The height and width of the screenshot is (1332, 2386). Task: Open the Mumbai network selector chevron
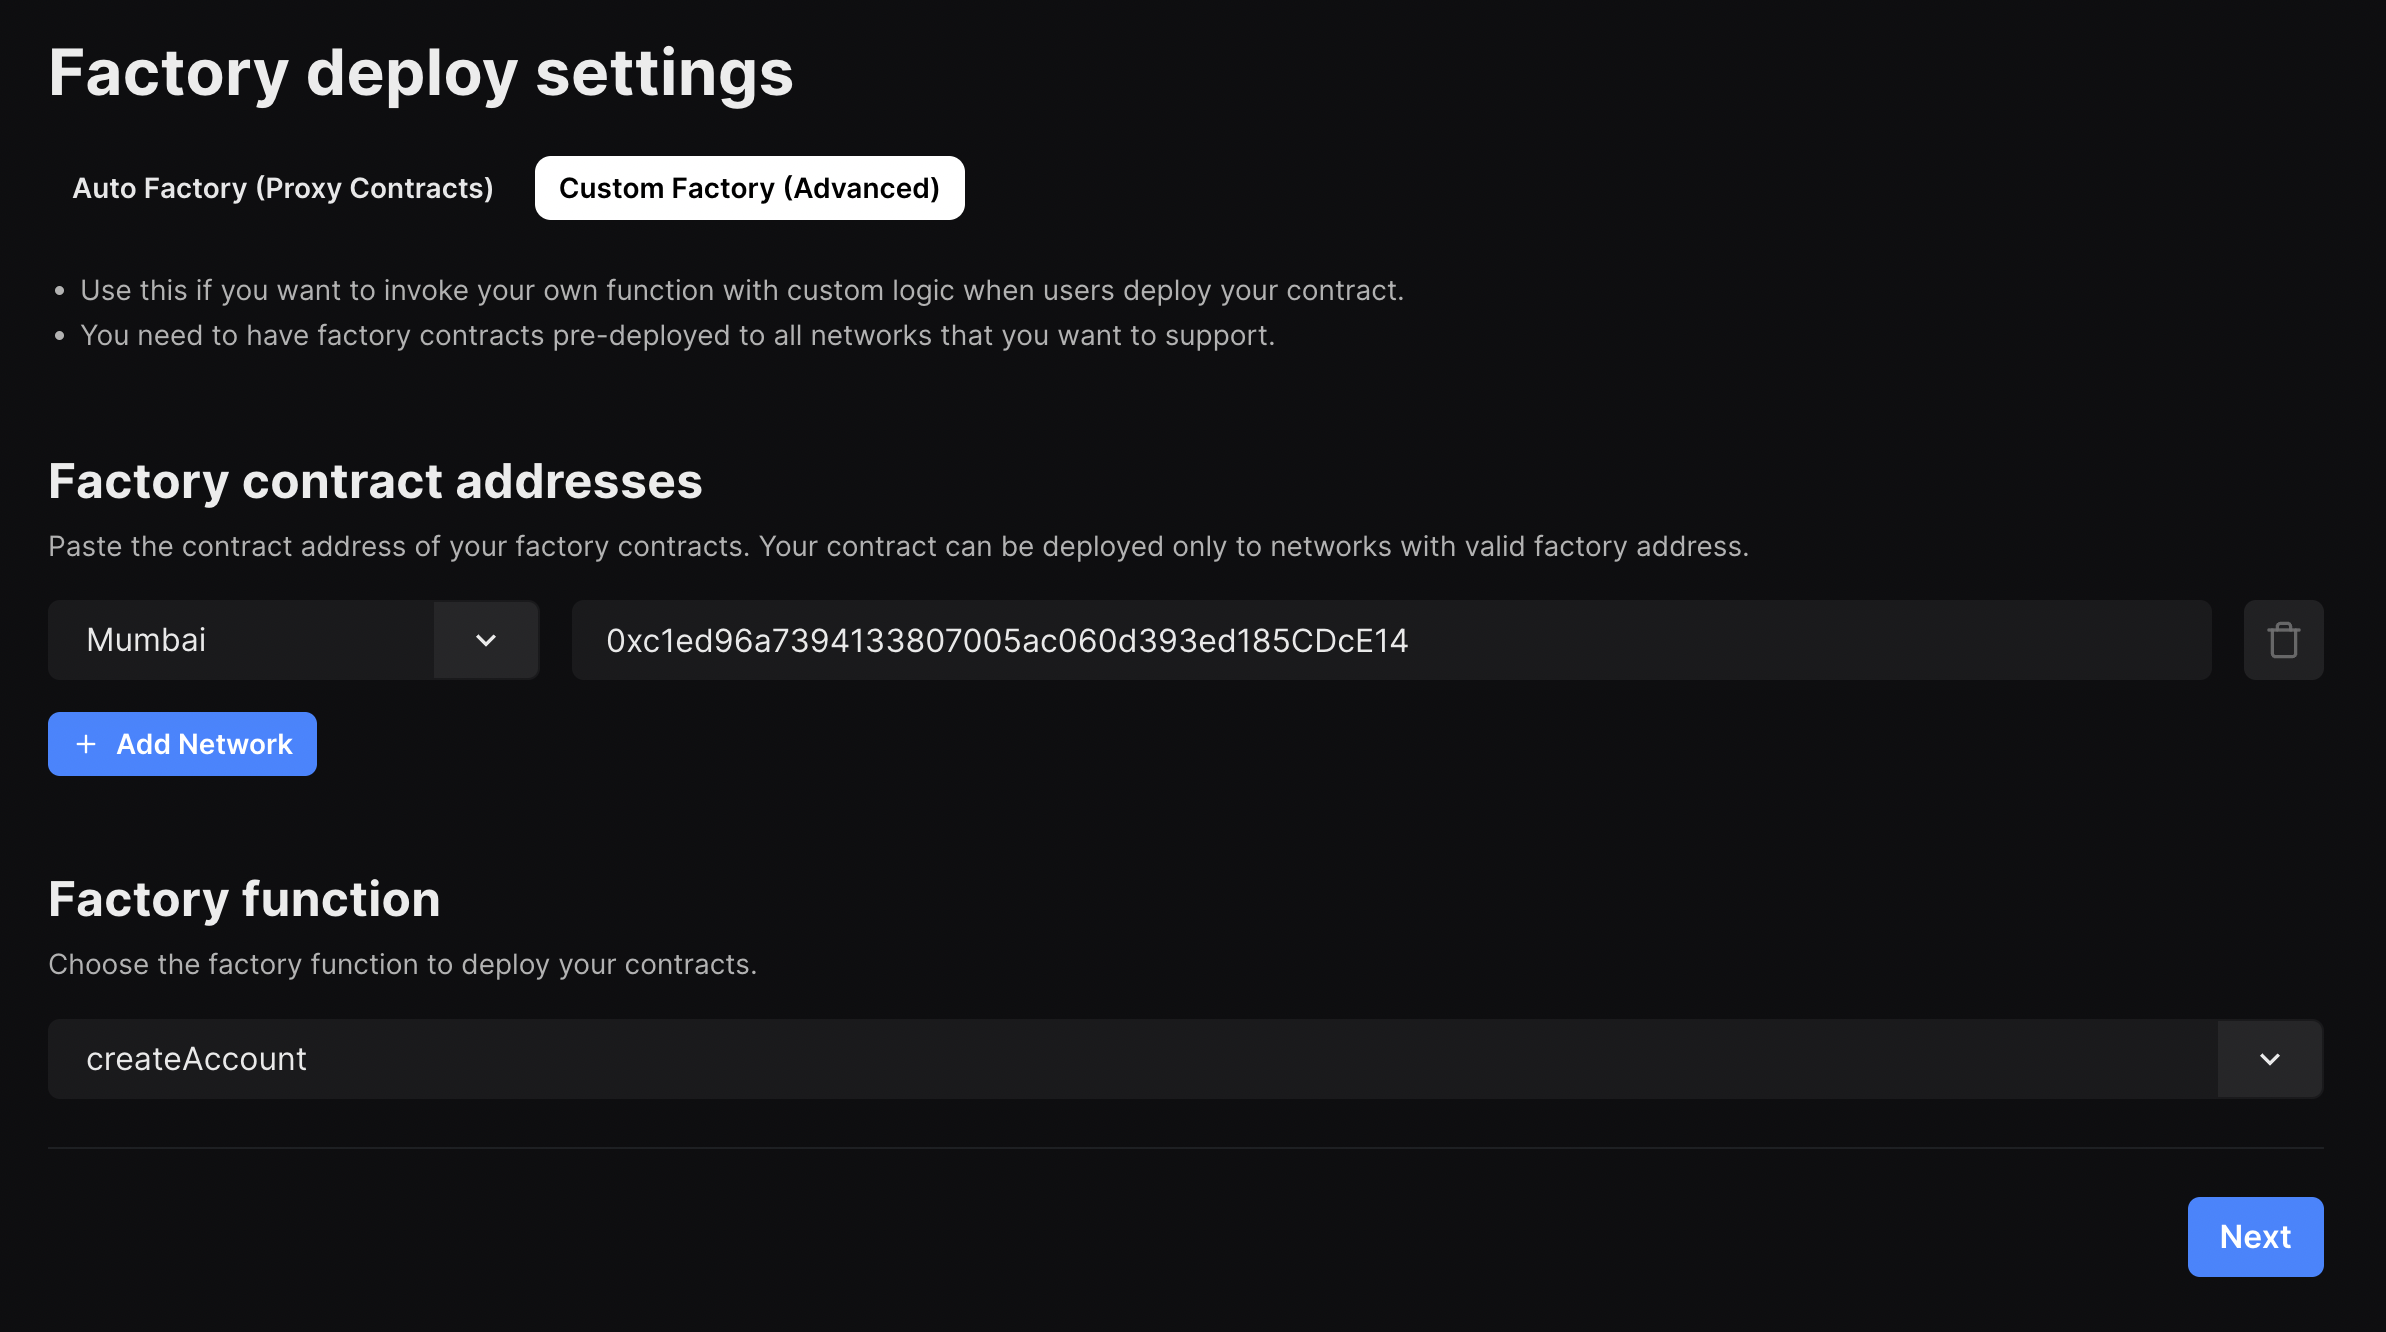click(x=486, y=640)
